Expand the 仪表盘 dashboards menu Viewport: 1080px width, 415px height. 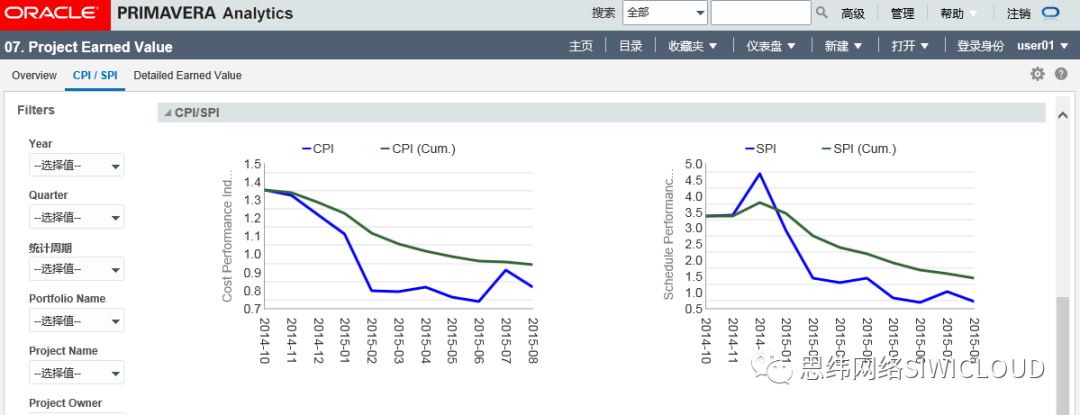(771, 46)
